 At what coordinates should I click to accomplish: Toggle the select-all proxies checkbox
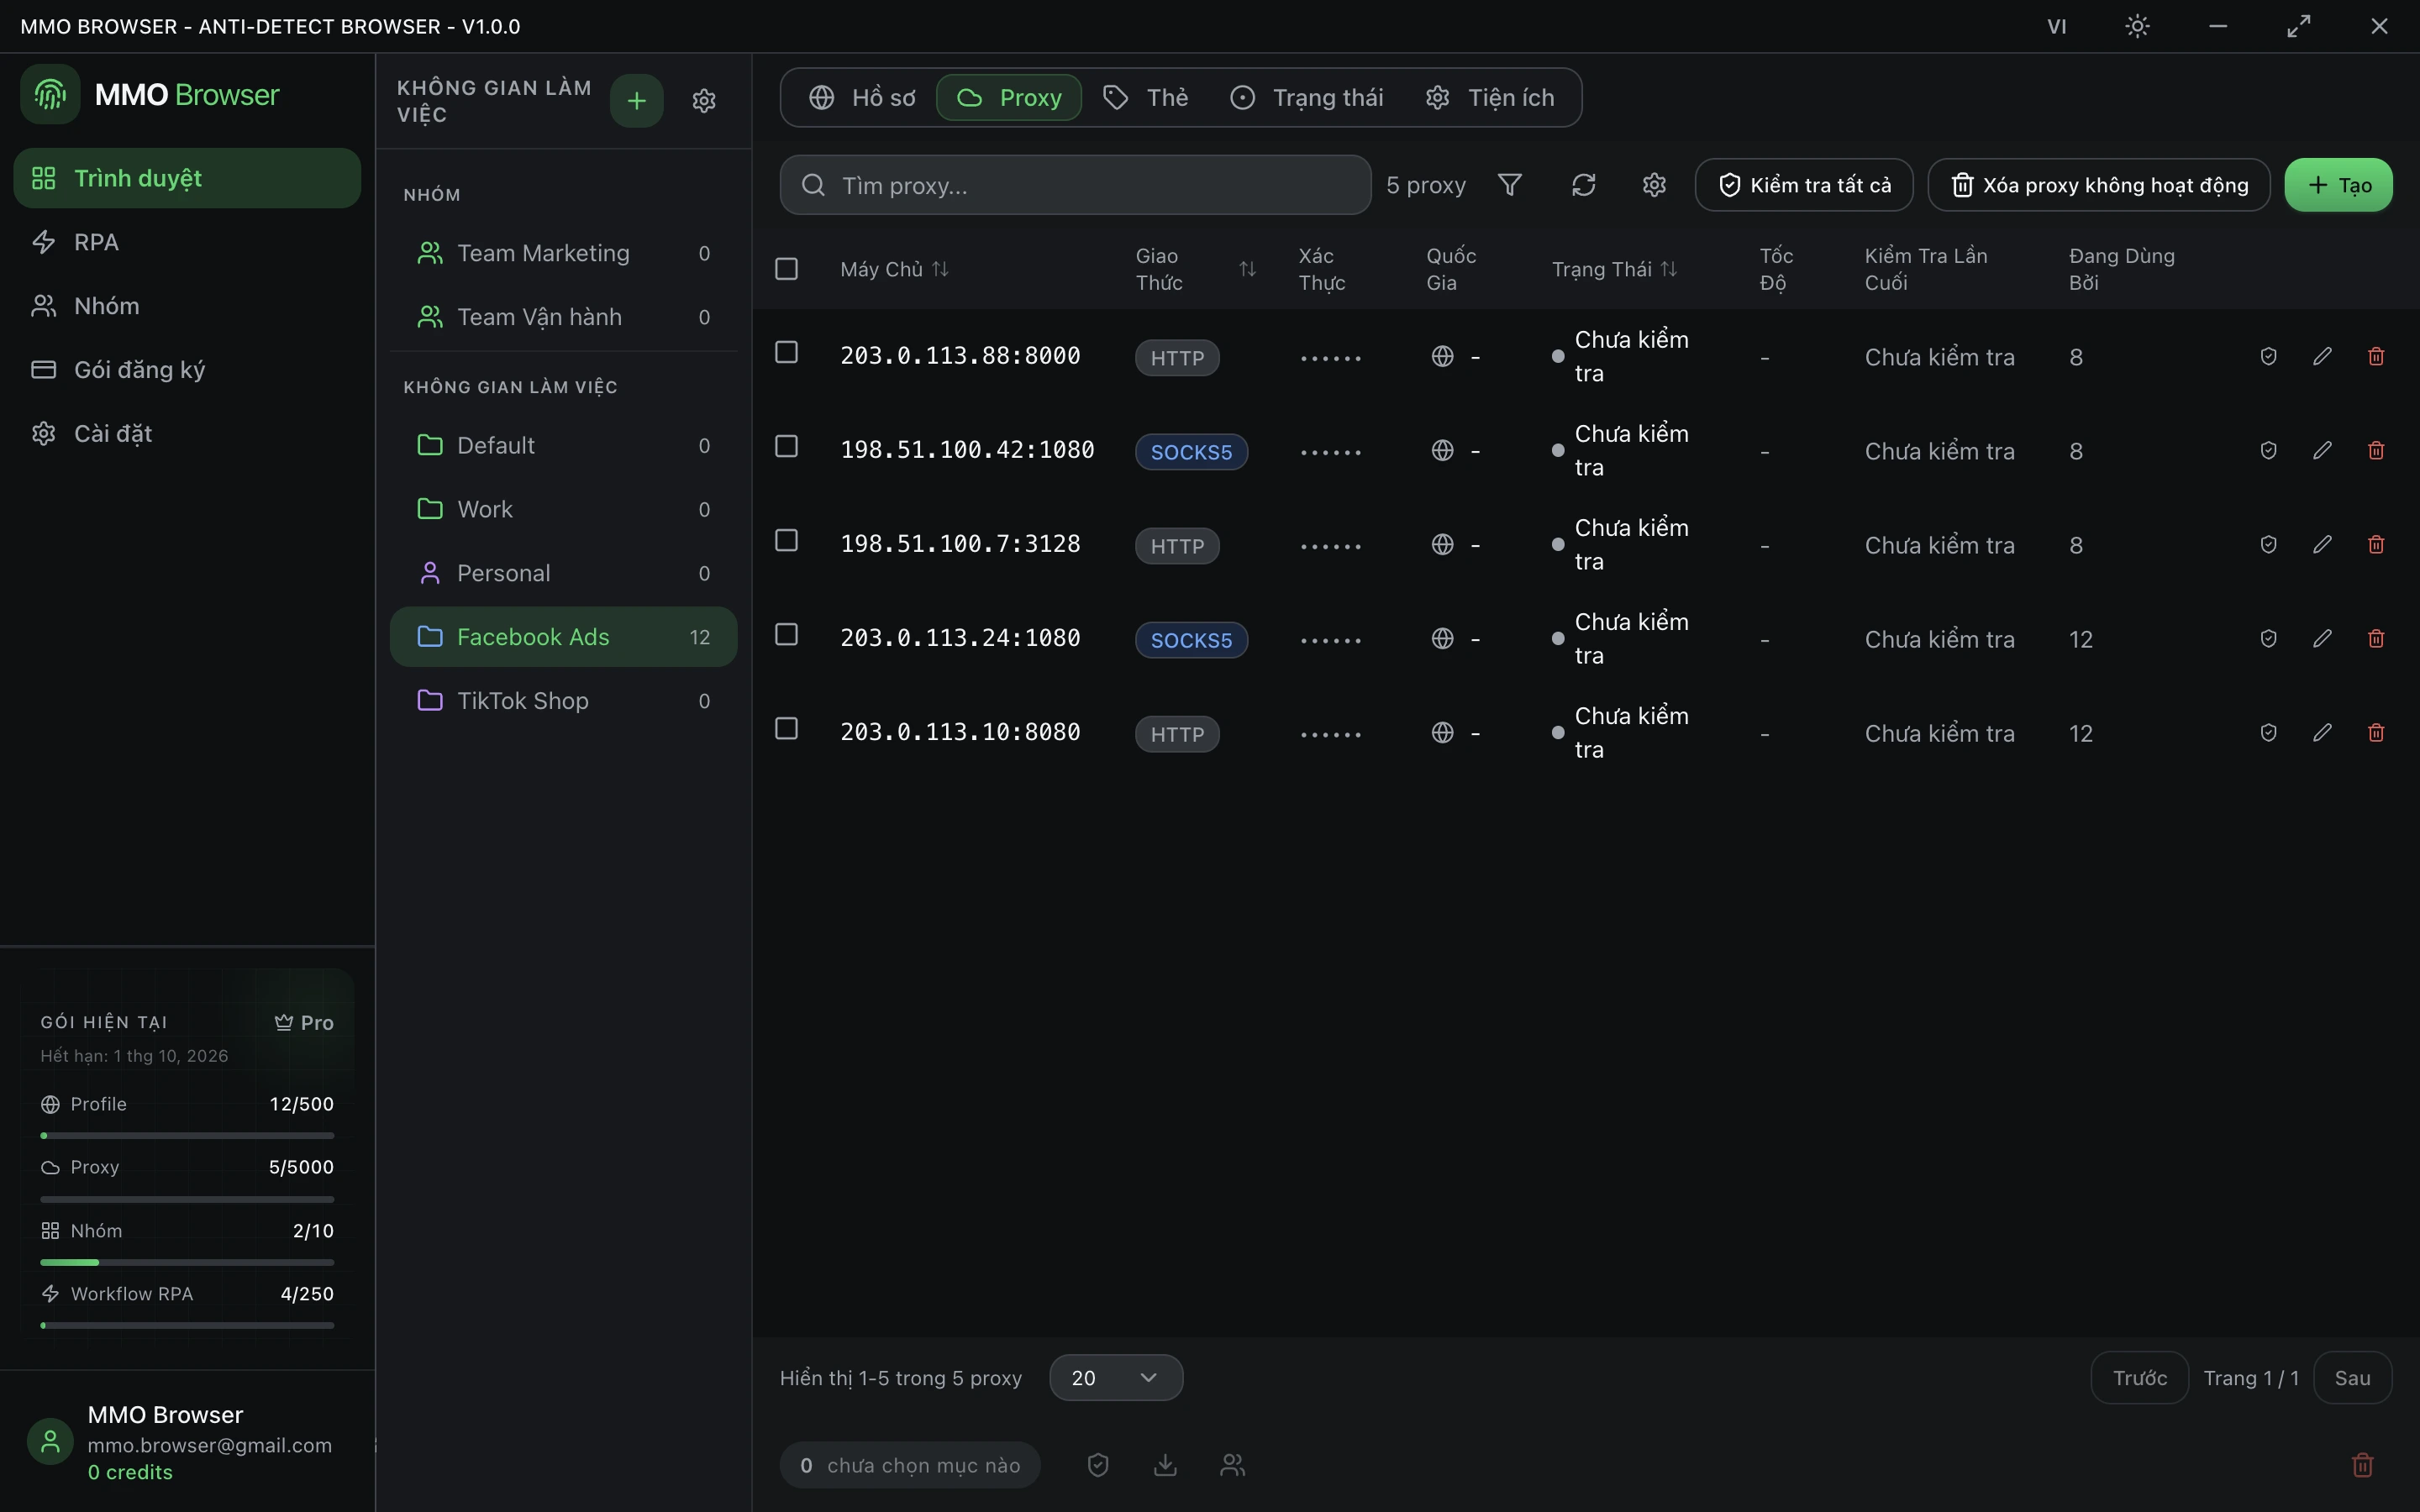pyautogui.click(x=787, y=268)
